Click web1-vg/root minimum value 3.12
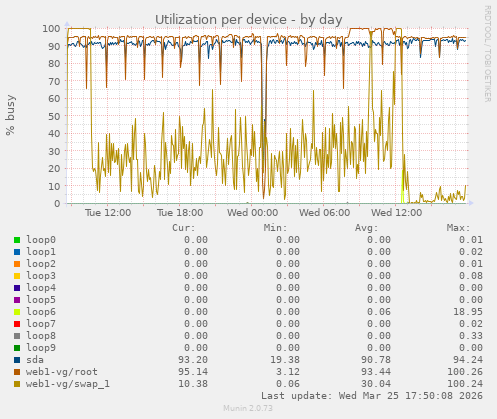Image resolution: width=497 pixels, height=419 pixels. (288, 372)
